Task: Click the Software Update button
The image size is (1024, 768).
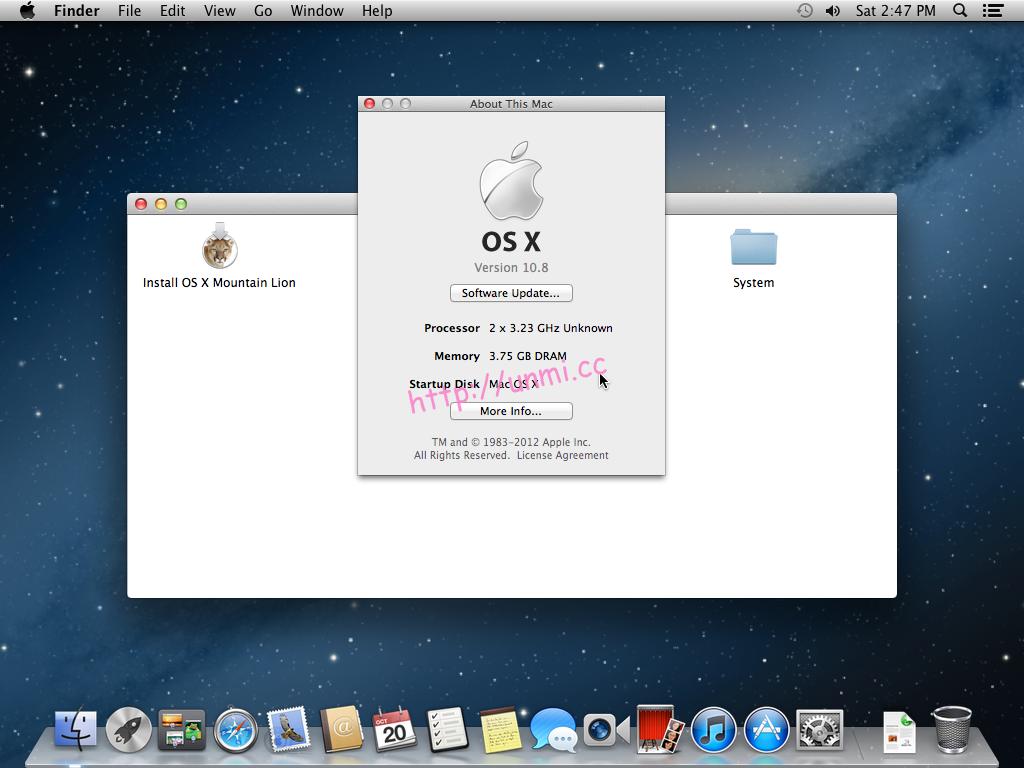Action: (x=511, y=292)
